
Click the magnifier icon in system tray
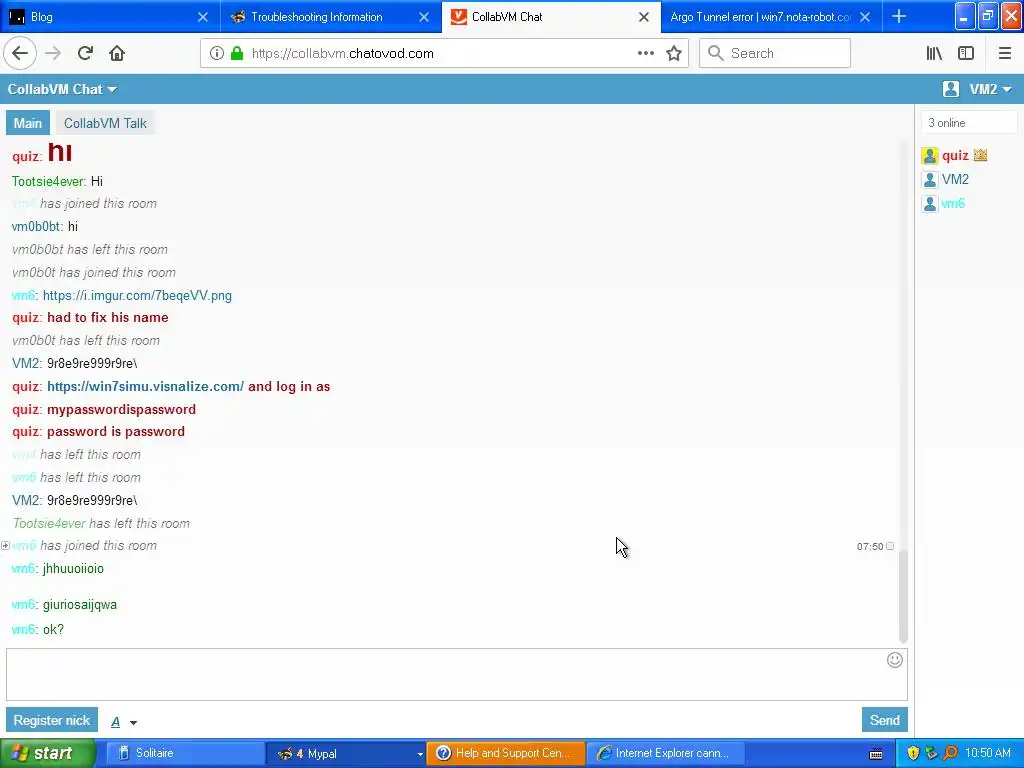click(x=950, y=753)
